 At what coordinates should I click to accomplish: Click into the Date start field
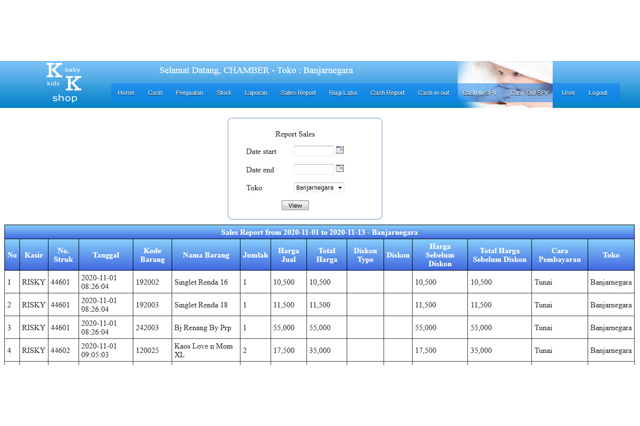point(313,151)
